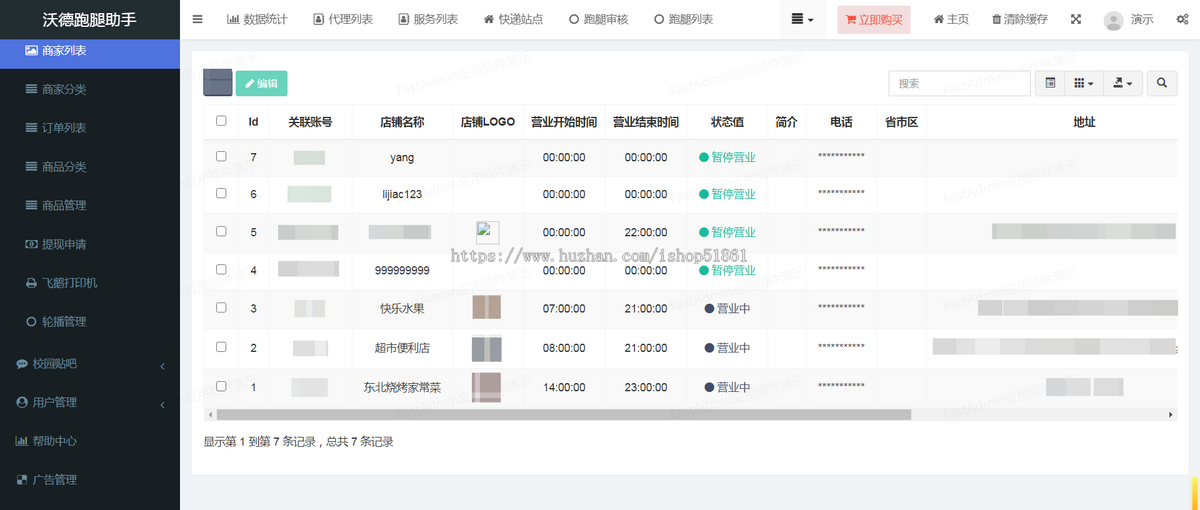The width and height of the screenshot is (1200, 510).
Task: Click the table horizontal scrollbar
Action: [563, 414]
